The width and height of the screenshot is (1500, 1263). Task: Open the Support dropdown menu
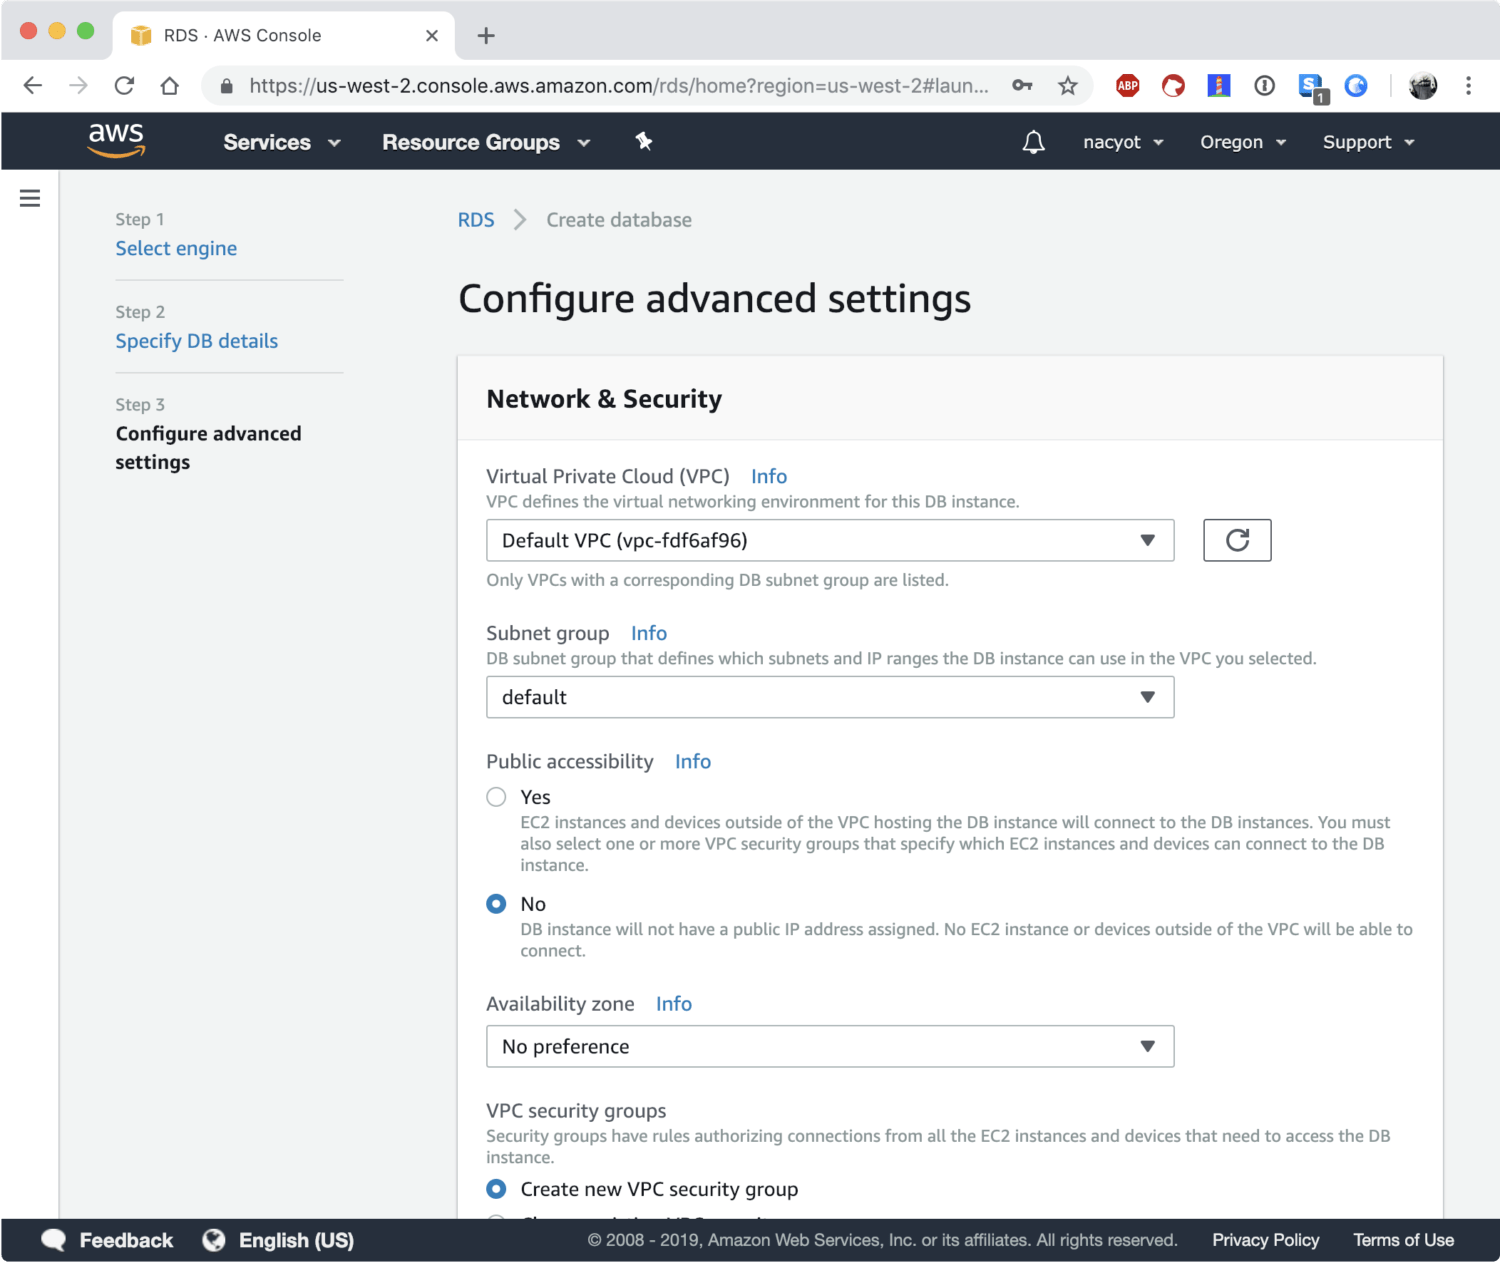coord(1368,142)
